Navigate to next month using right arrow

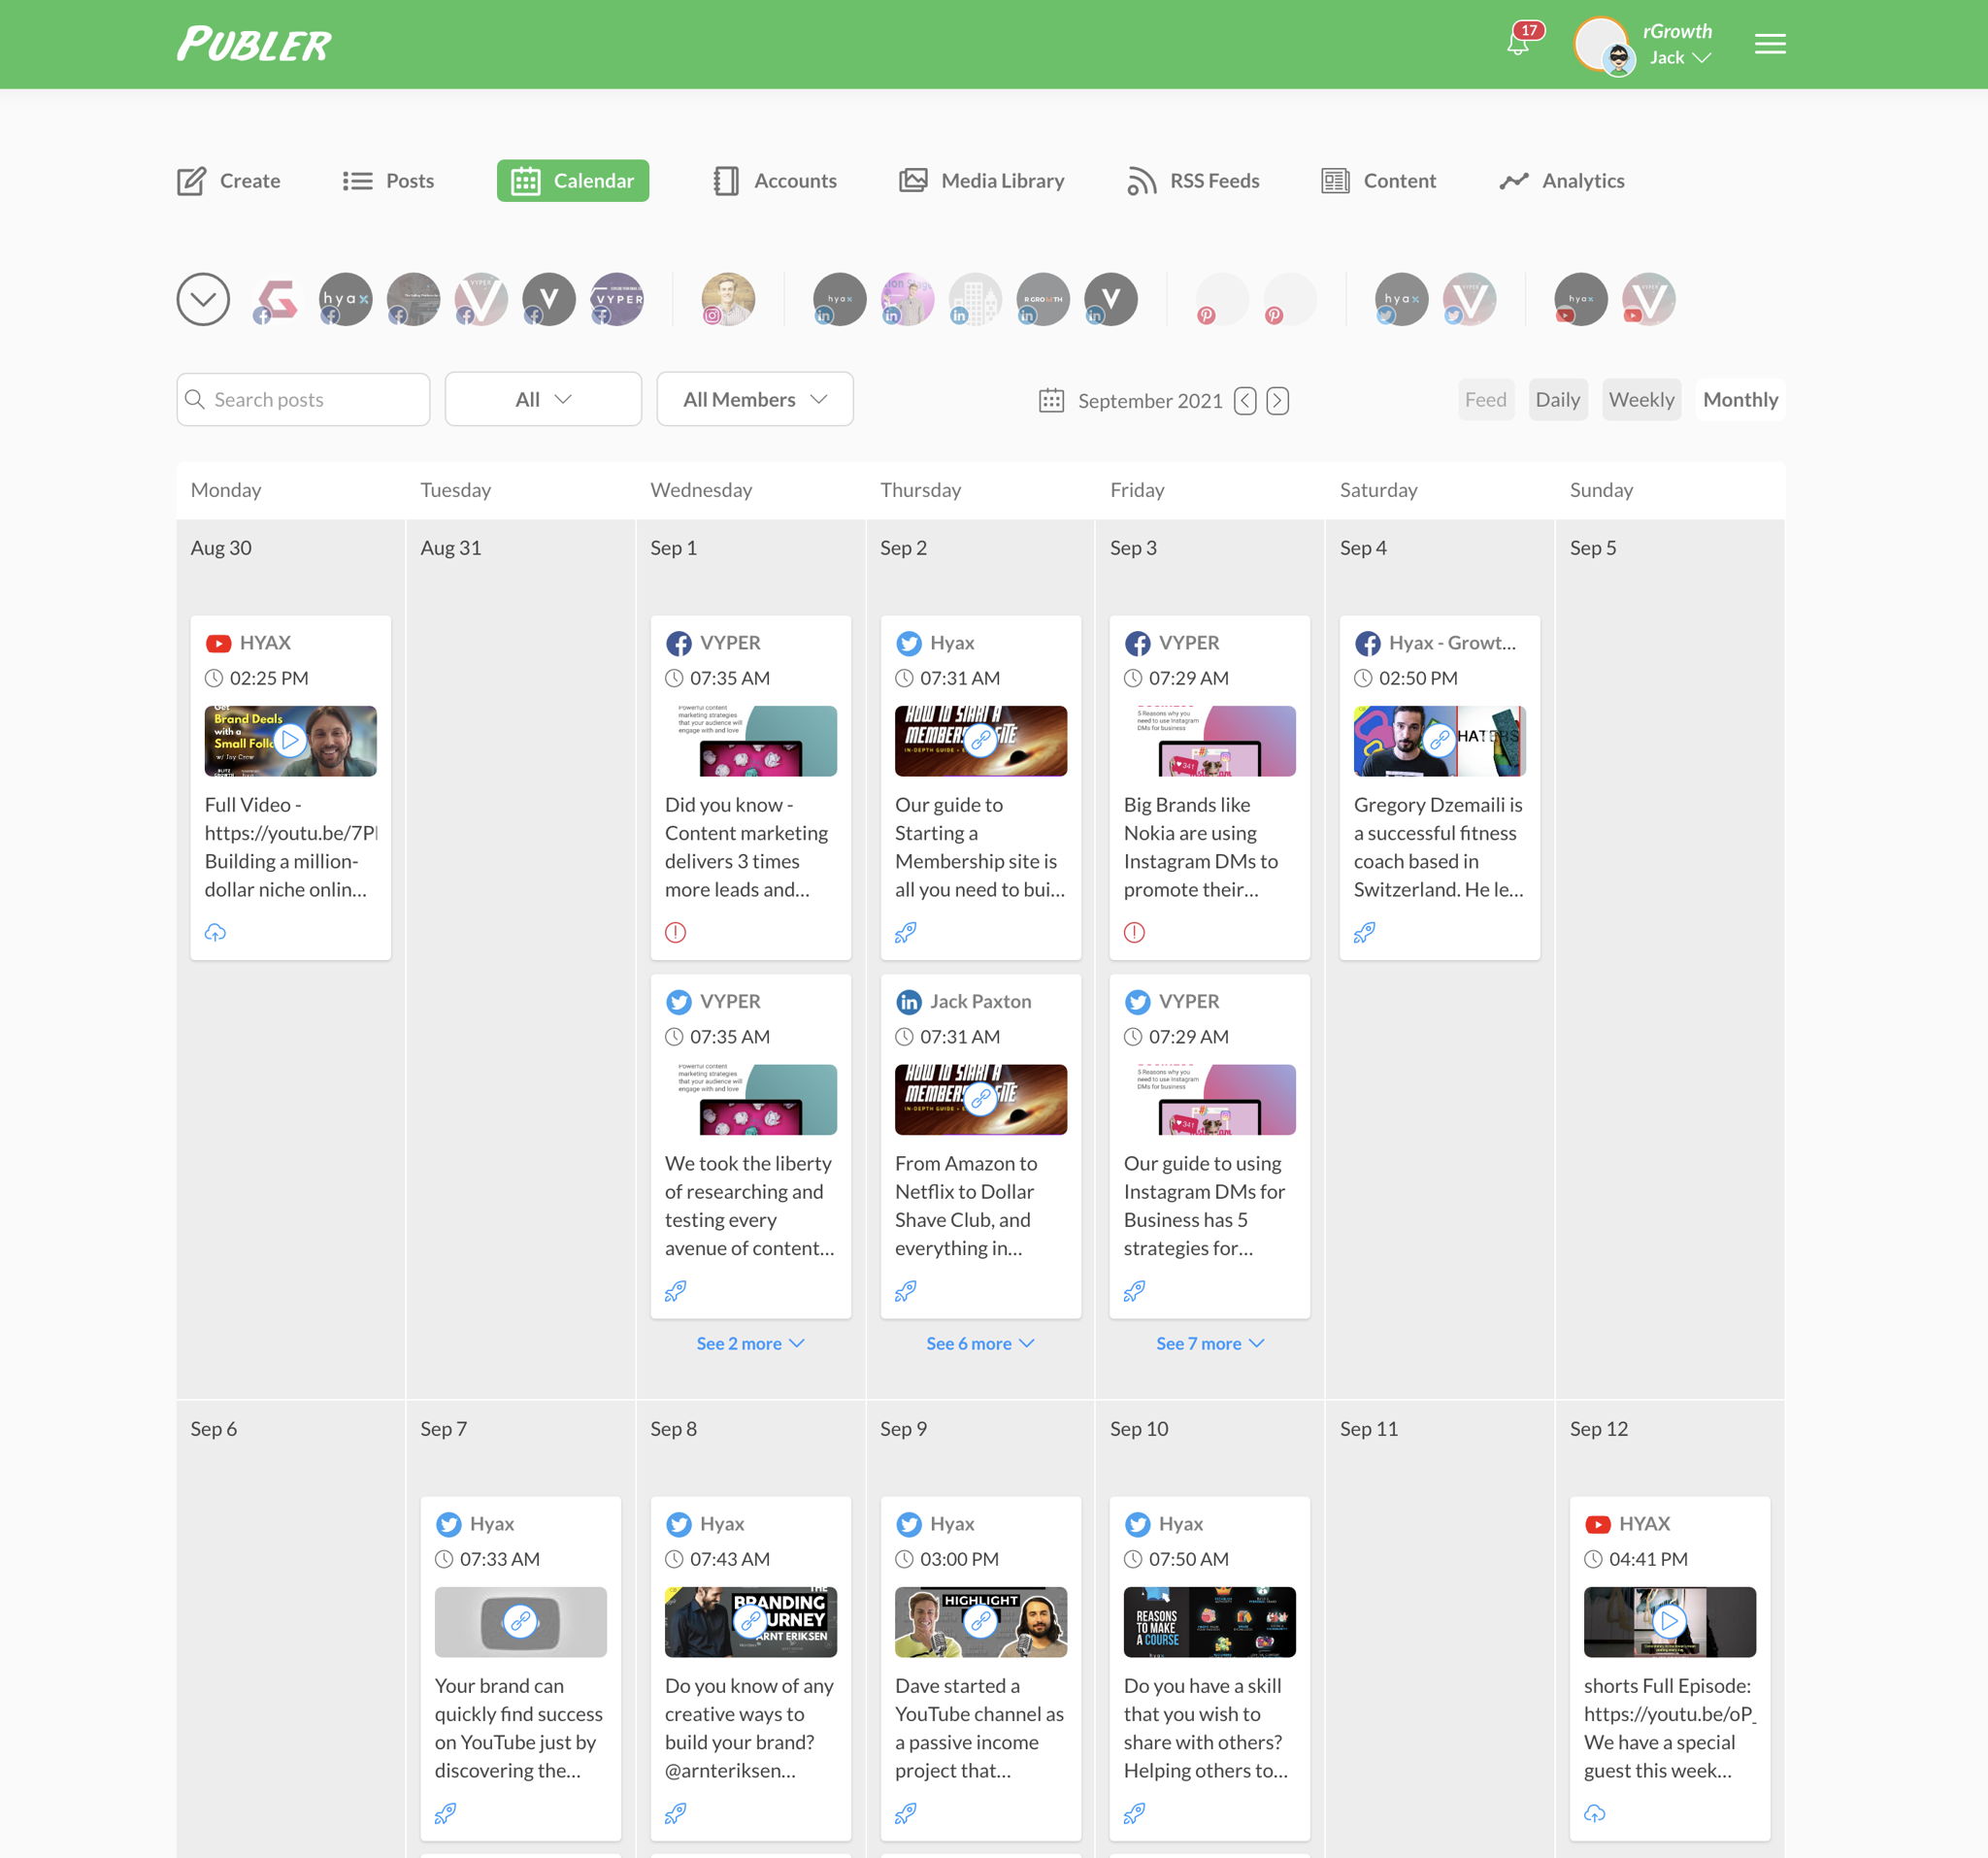pyautogui.click(x=1277, y=400)
